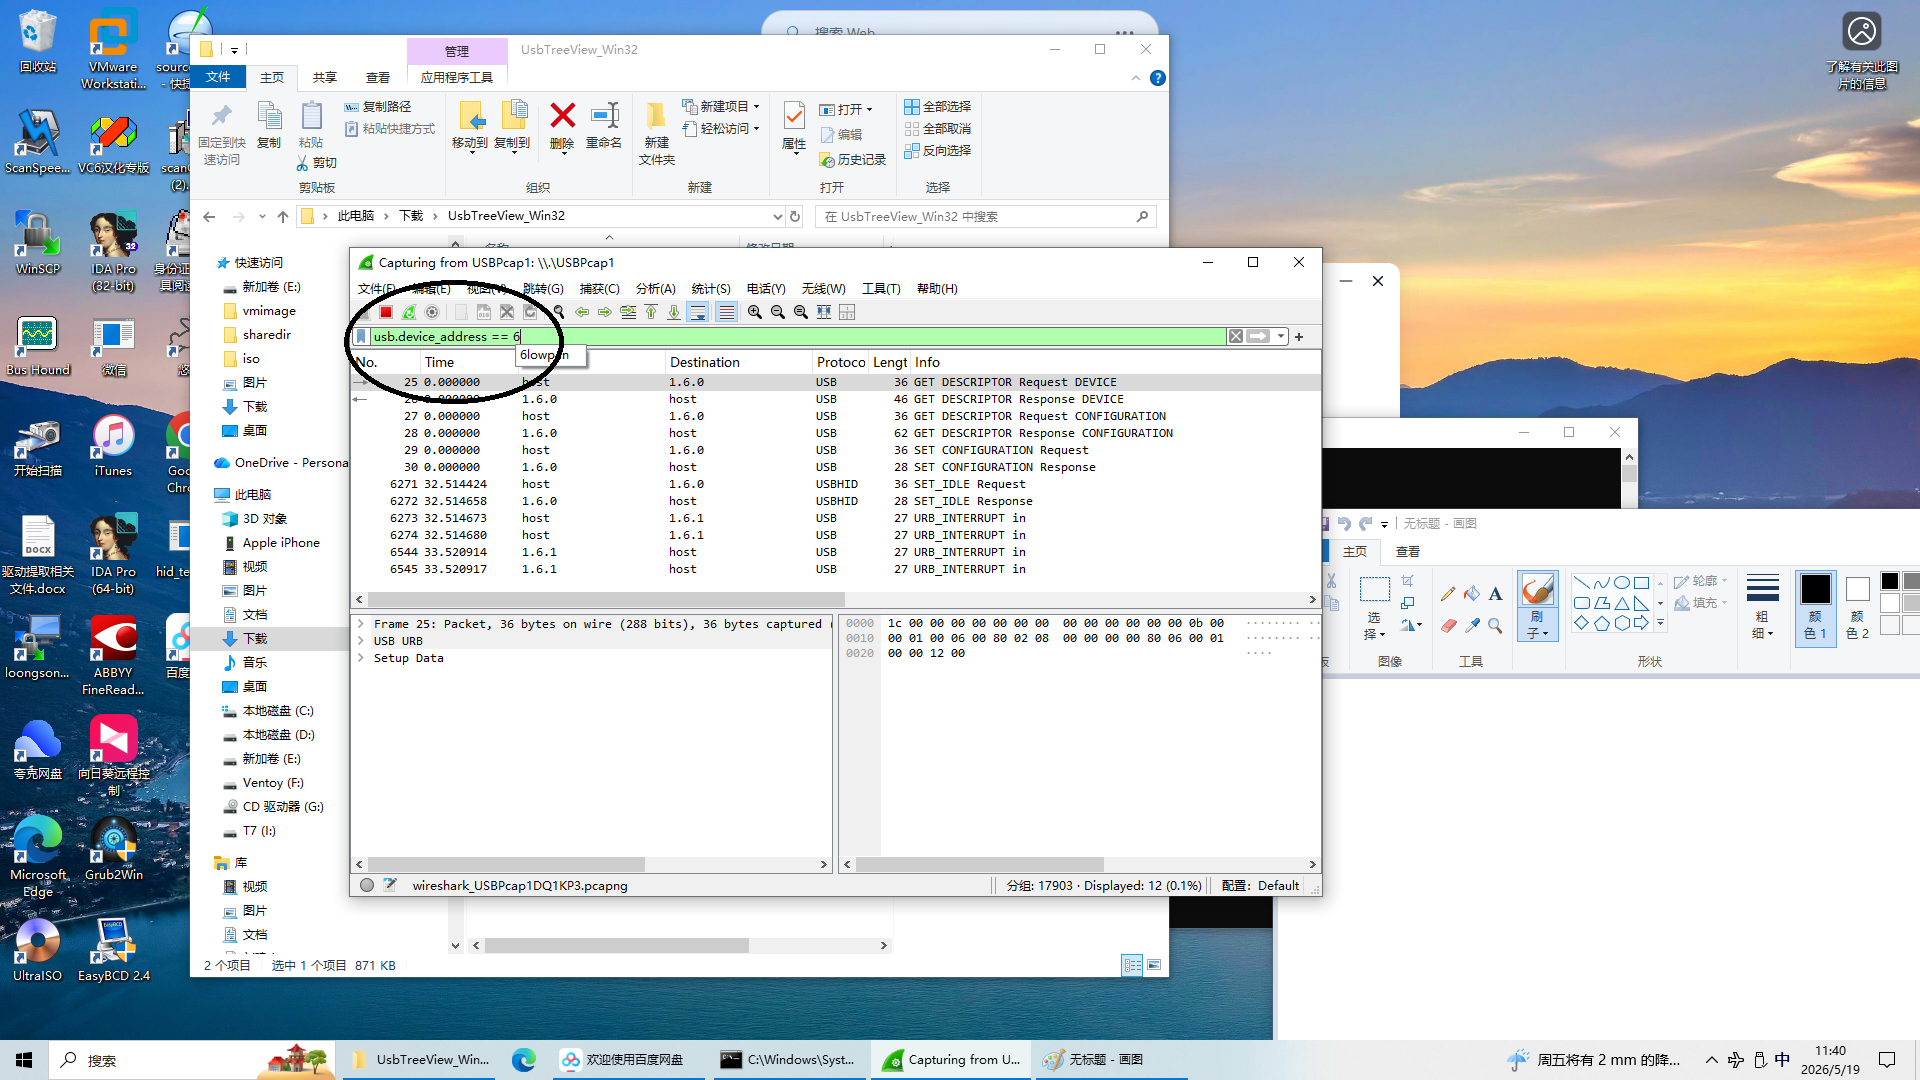The image size is (1920, 1080).
Task: Toggle the Chinese input mode indicator 中
Action: pos(1782,1060)
